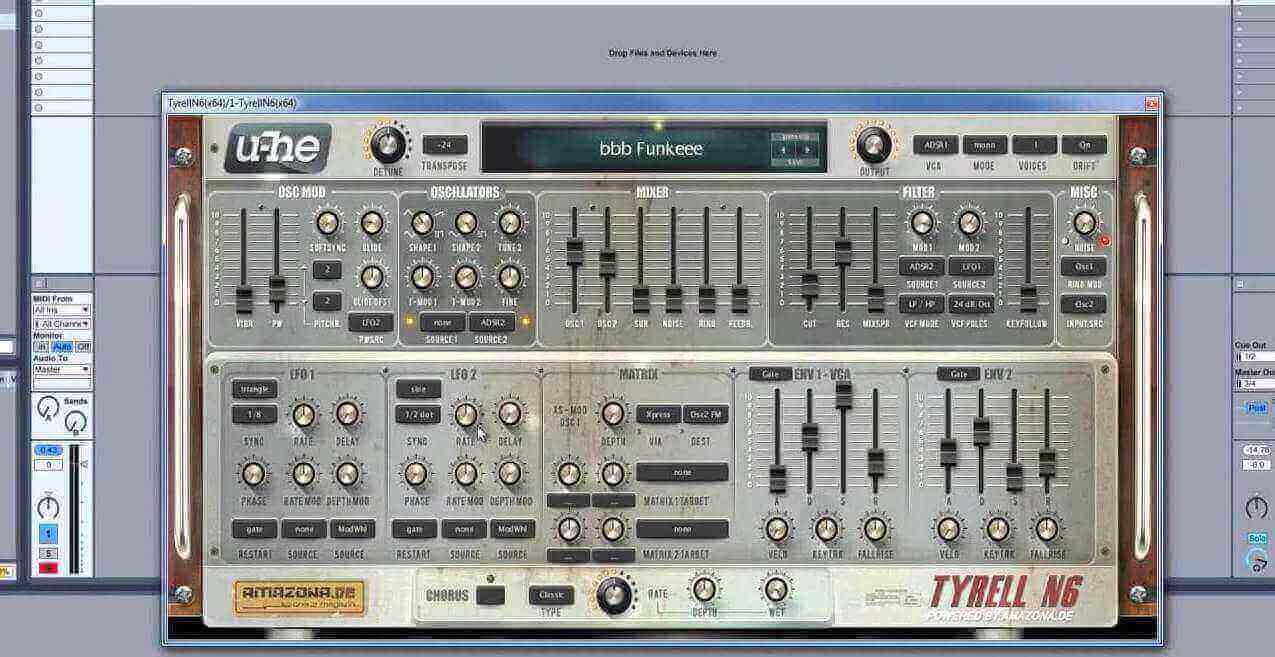1275x657 pixels.
Task: Click the LFO 2 RATE knob
Action: click(x=465, y=414)
